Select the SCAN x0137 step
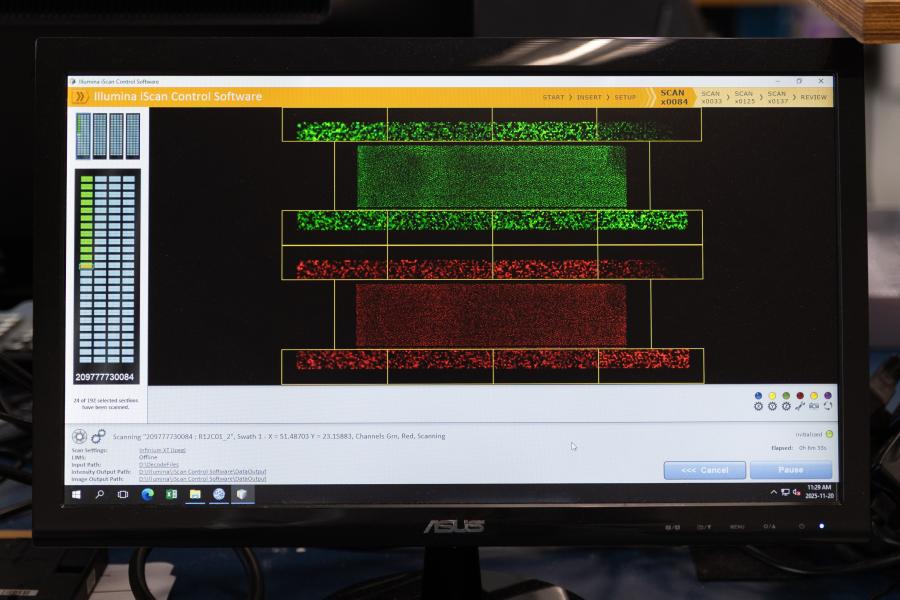The image size is (900, 600). pyautogui.click(x=777, y=97)
